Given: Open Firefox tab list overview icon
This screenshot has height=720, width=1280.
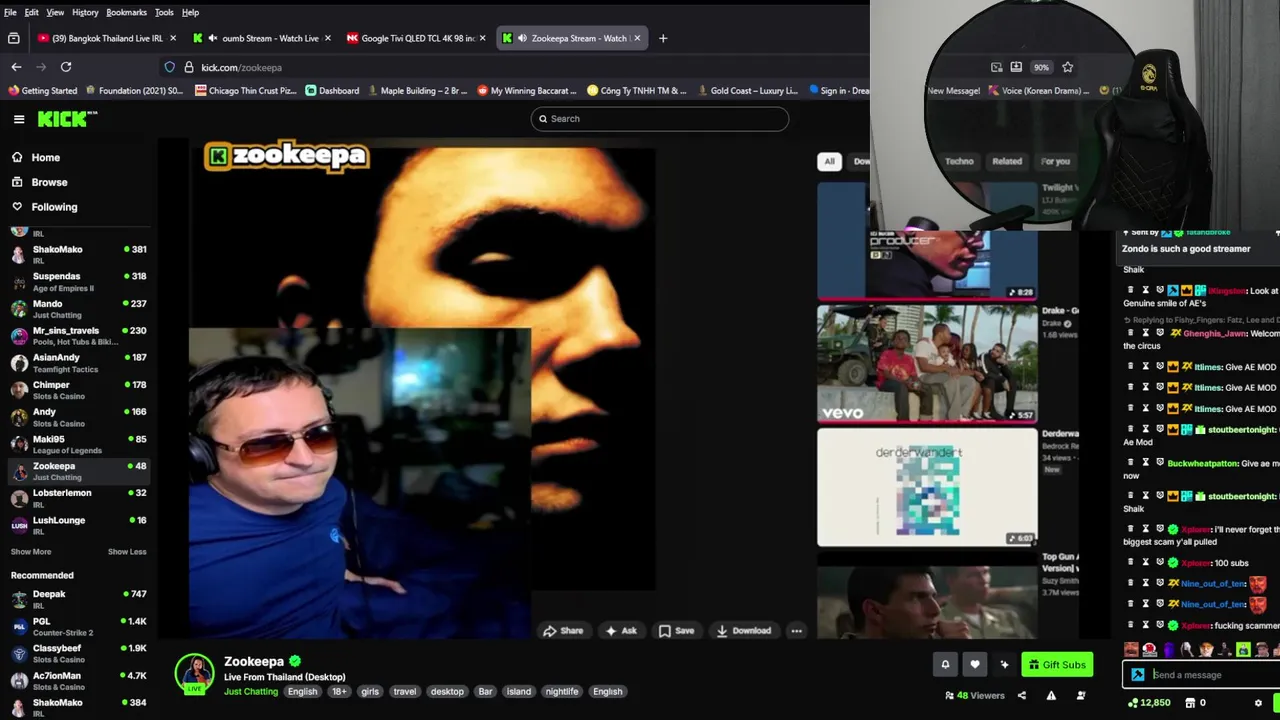Looking at the screenshot, I should (x=14, y=38).
